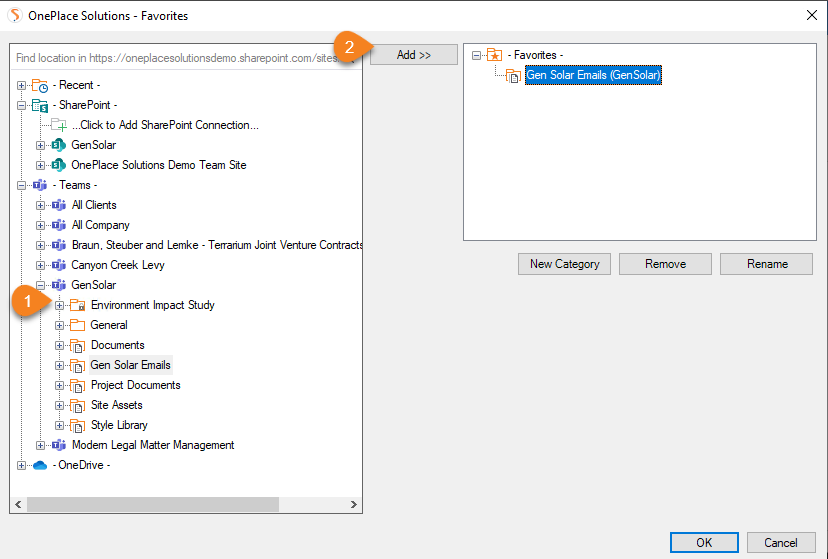Click the New Category button
Image resolution: width=828 pixels, height=559 pixels.
click(x=564, y=264)
